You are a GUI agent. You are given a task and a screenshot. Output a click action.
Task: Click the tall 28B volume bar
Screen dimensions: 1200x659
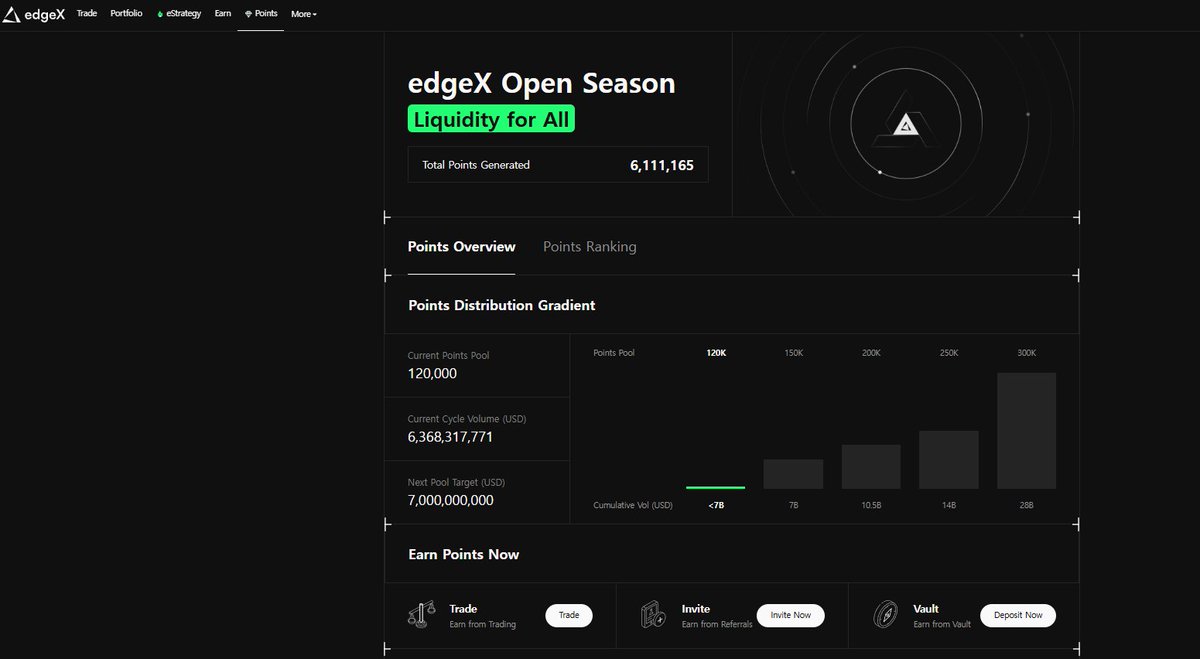pyautogui.click(x=1027, y=431)
